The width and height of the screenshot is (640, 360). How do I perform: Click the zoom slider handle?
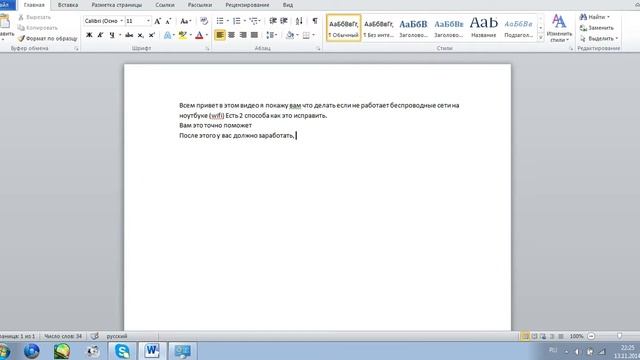(x=619, y=336)
